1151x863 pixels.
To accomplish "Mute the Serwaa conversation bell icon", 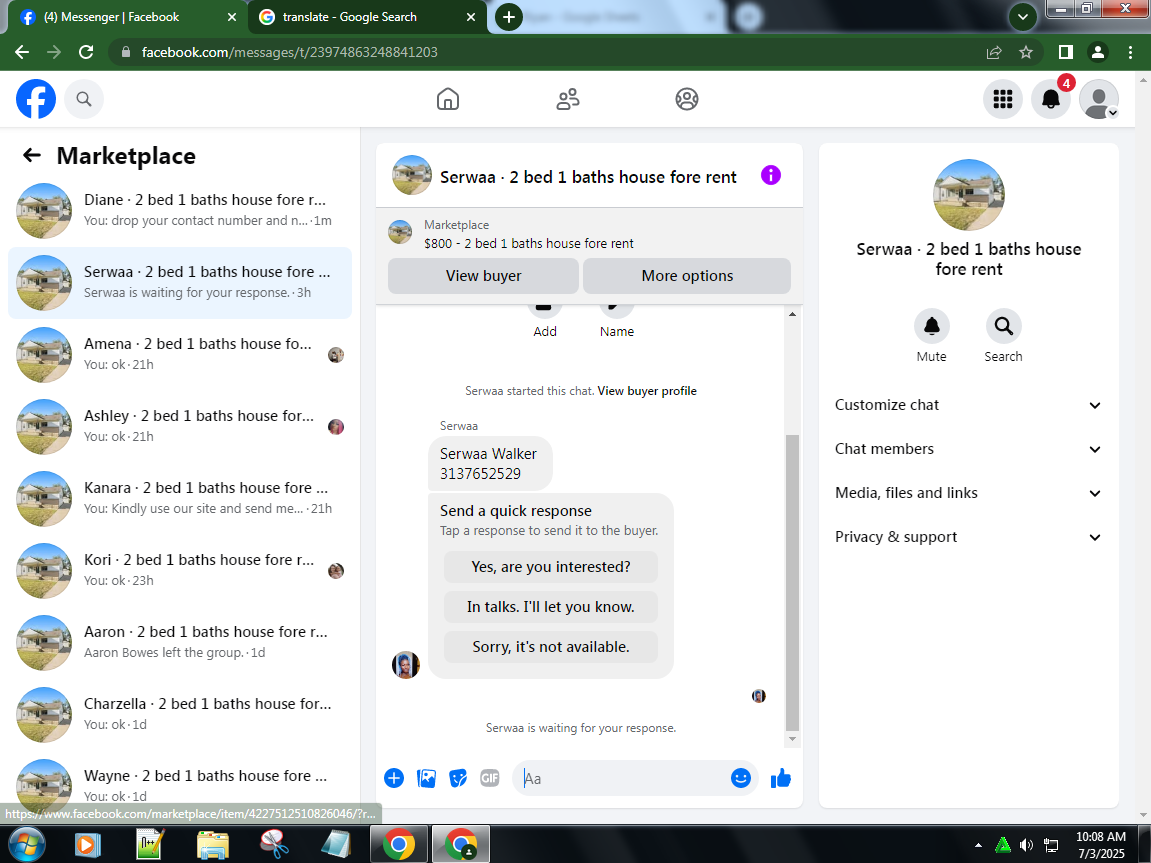I will coord(932,326).
